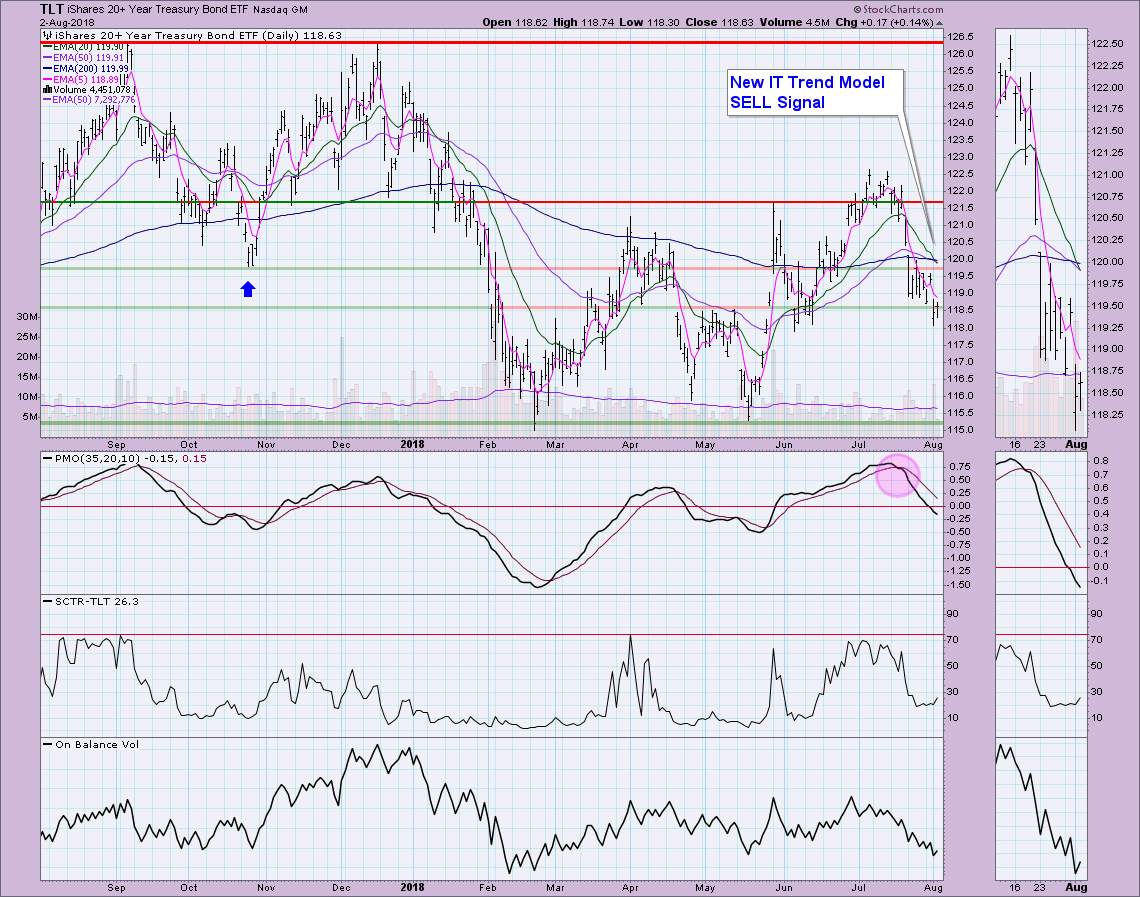Image resolution: width=1140 pixels, height=897 pixels.
Task: Click the volume bars icon in legend
Action: (x=45, y=88)
